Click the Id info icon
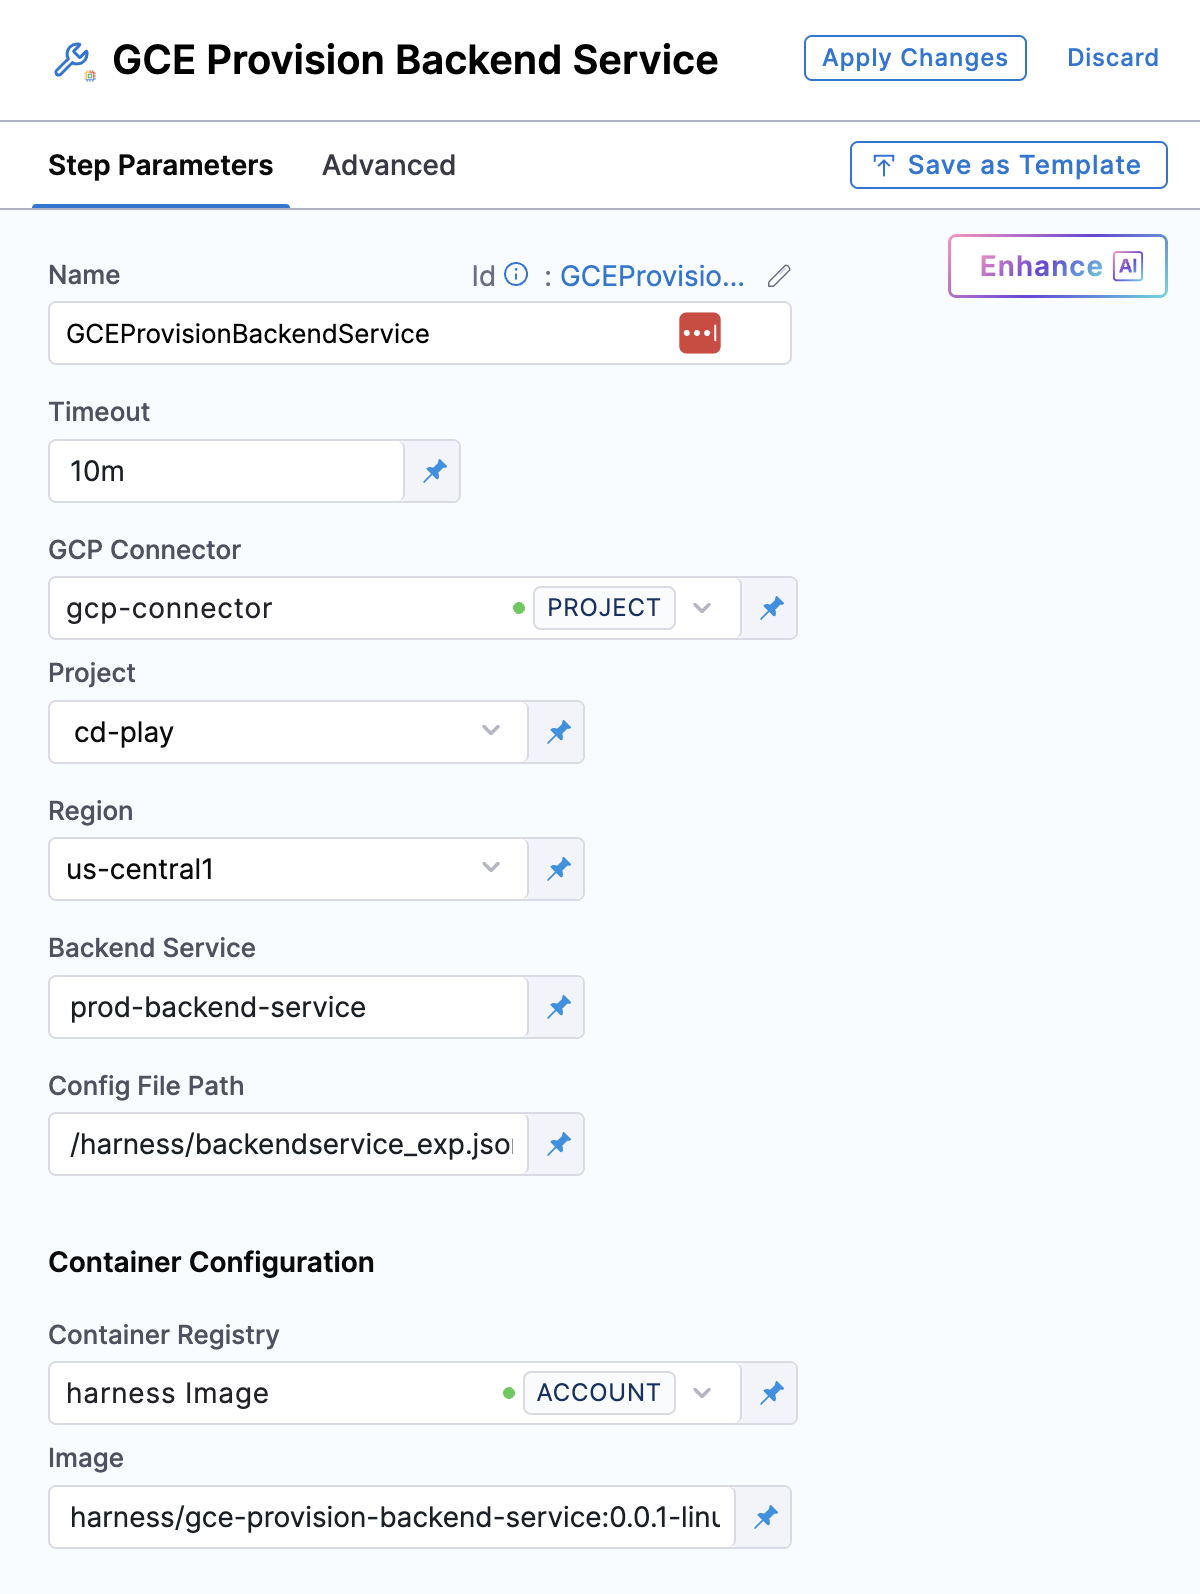This screenshot has height=1594, width=1200. coord(516,275)
